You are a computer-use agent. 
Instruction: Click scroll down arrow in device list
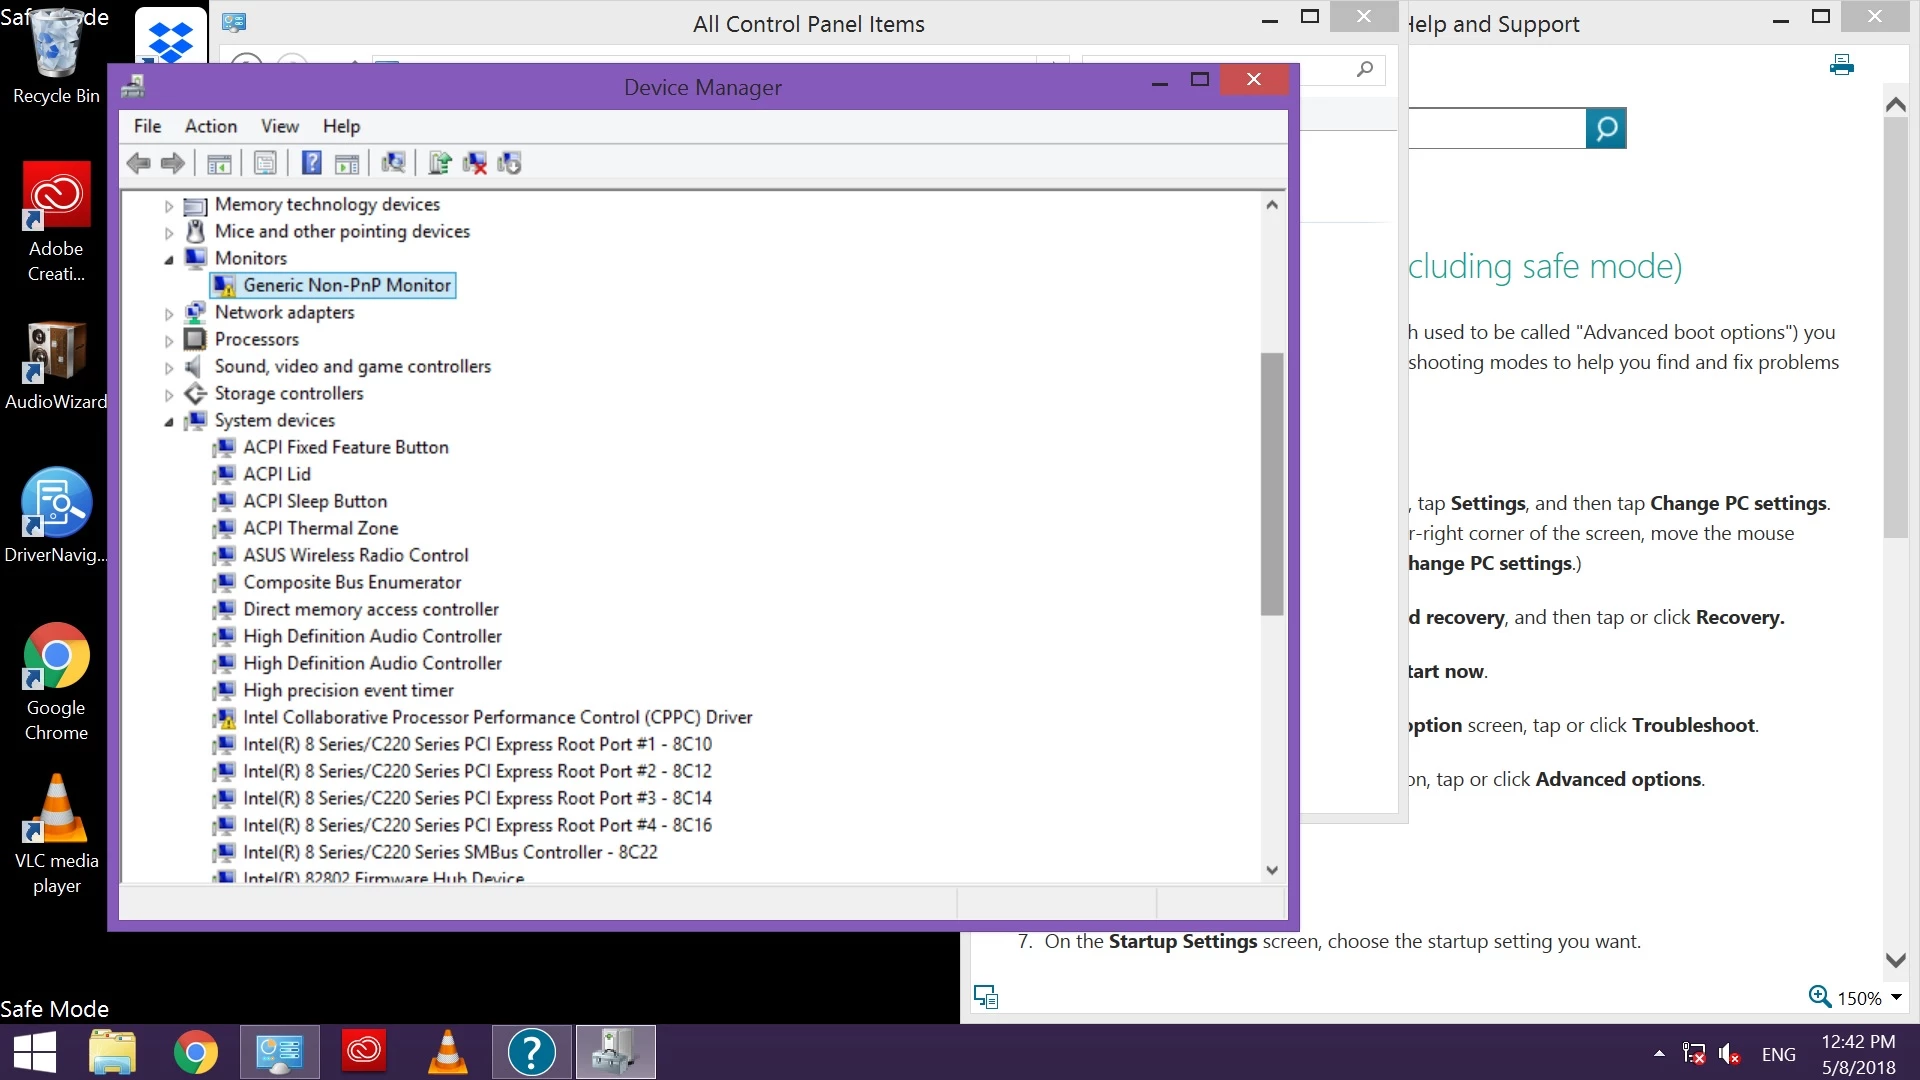1271,870
